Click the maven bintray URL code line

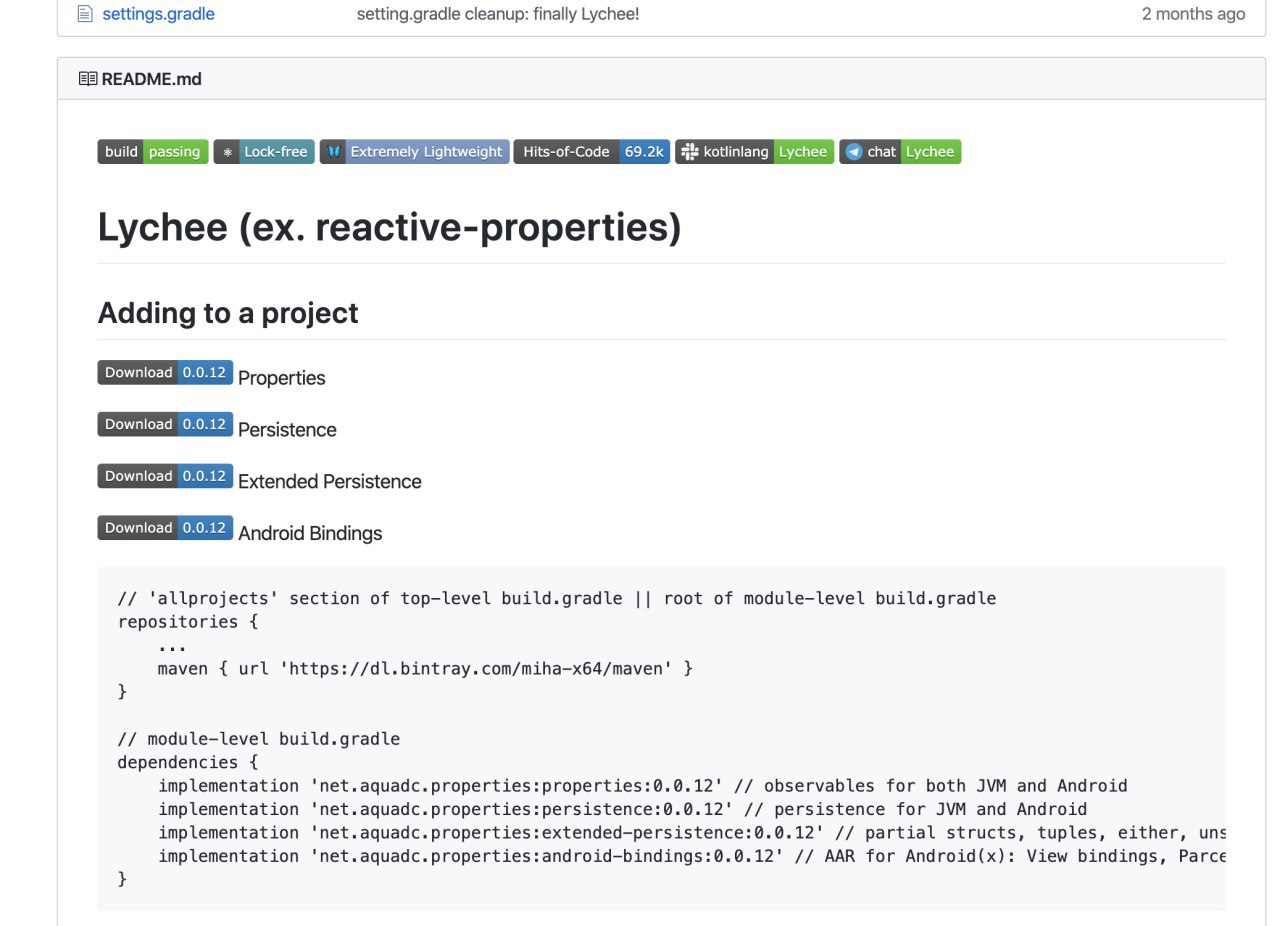[425, 668]
